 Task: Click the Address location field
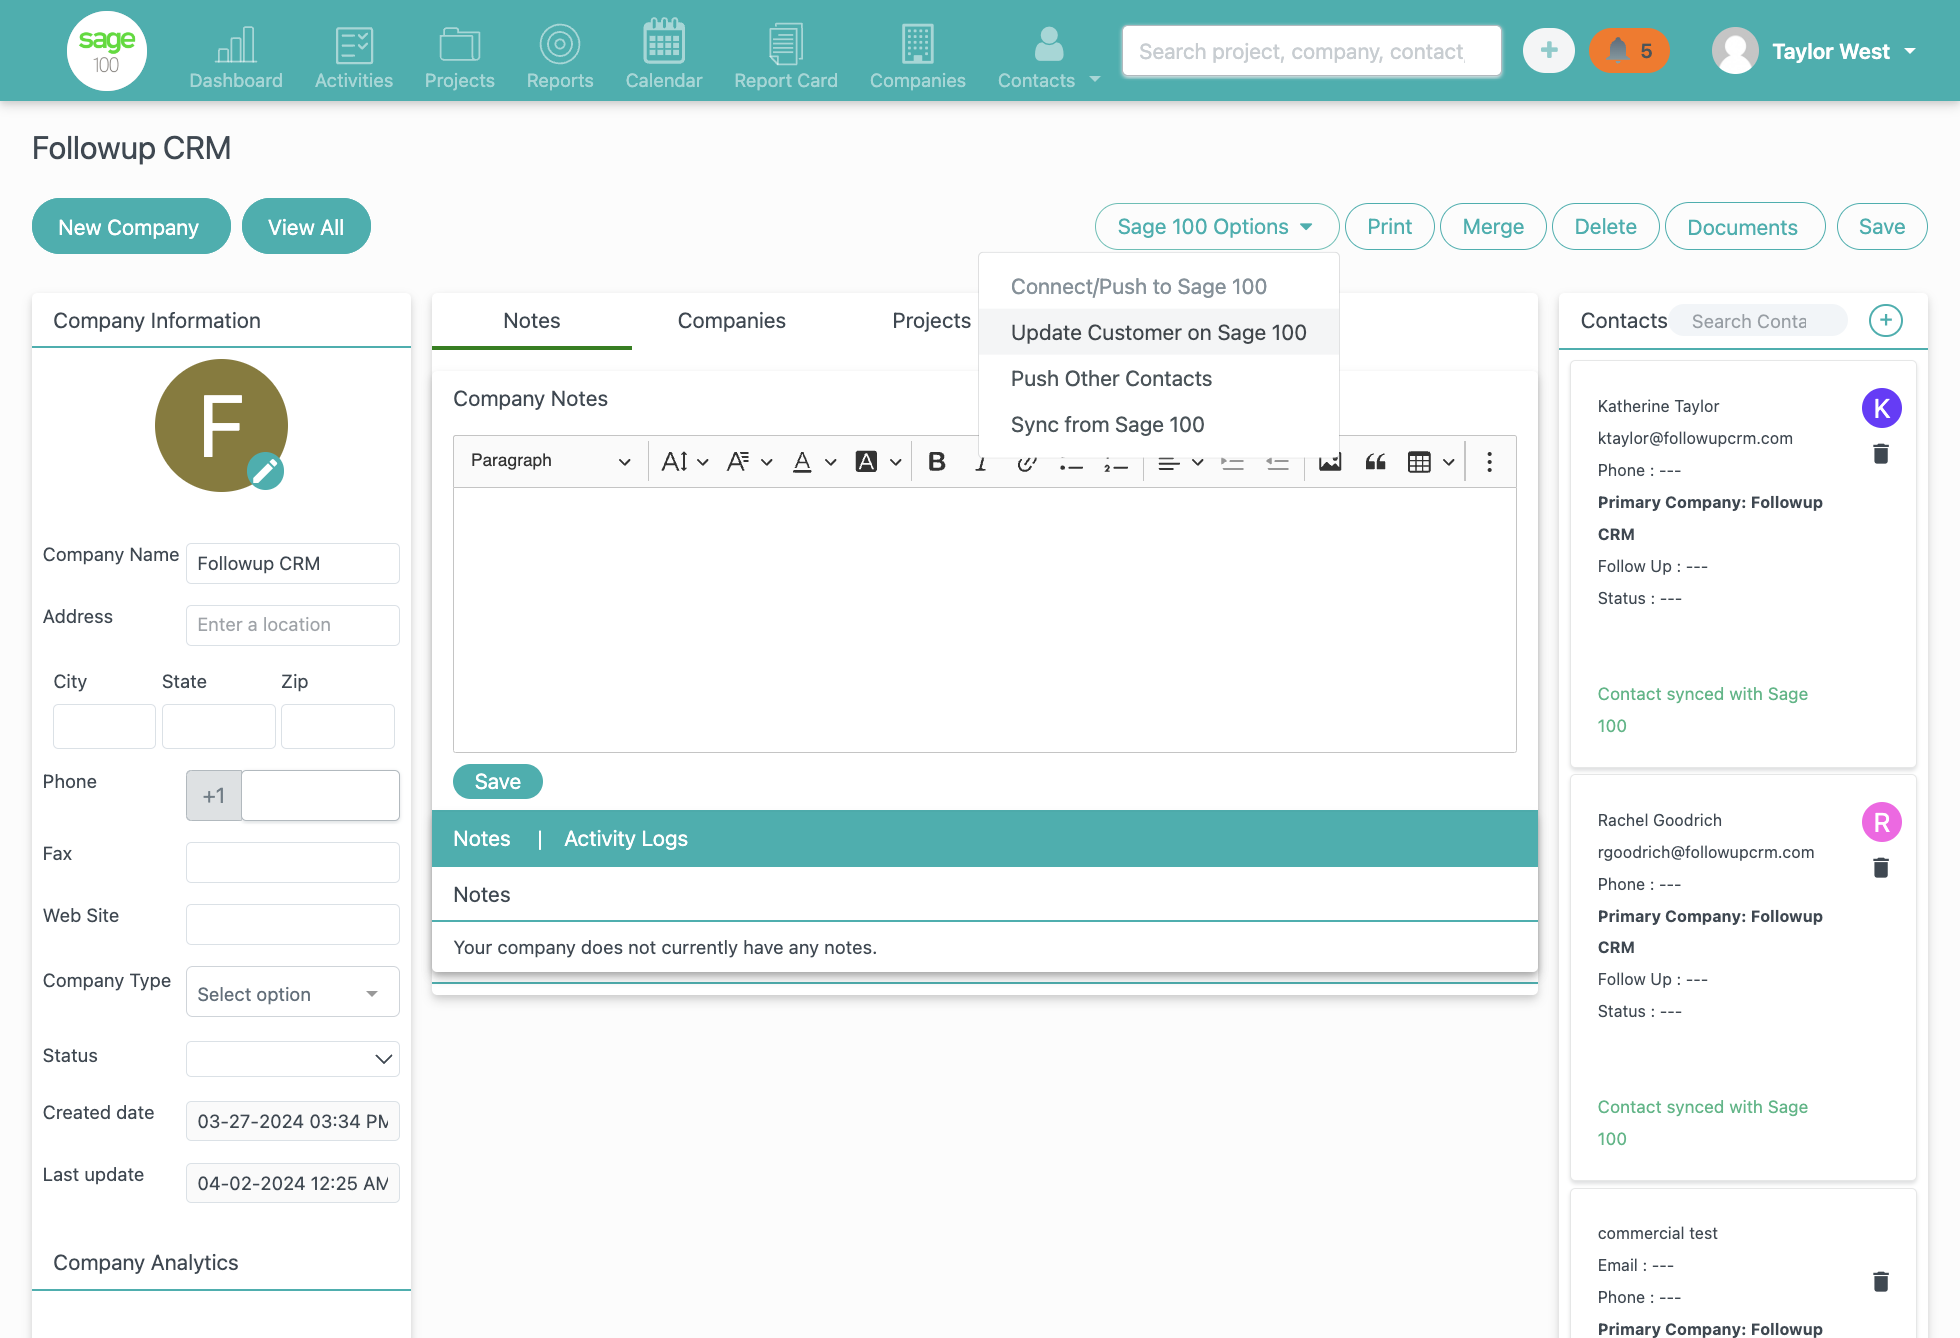(x=293, y=625)
